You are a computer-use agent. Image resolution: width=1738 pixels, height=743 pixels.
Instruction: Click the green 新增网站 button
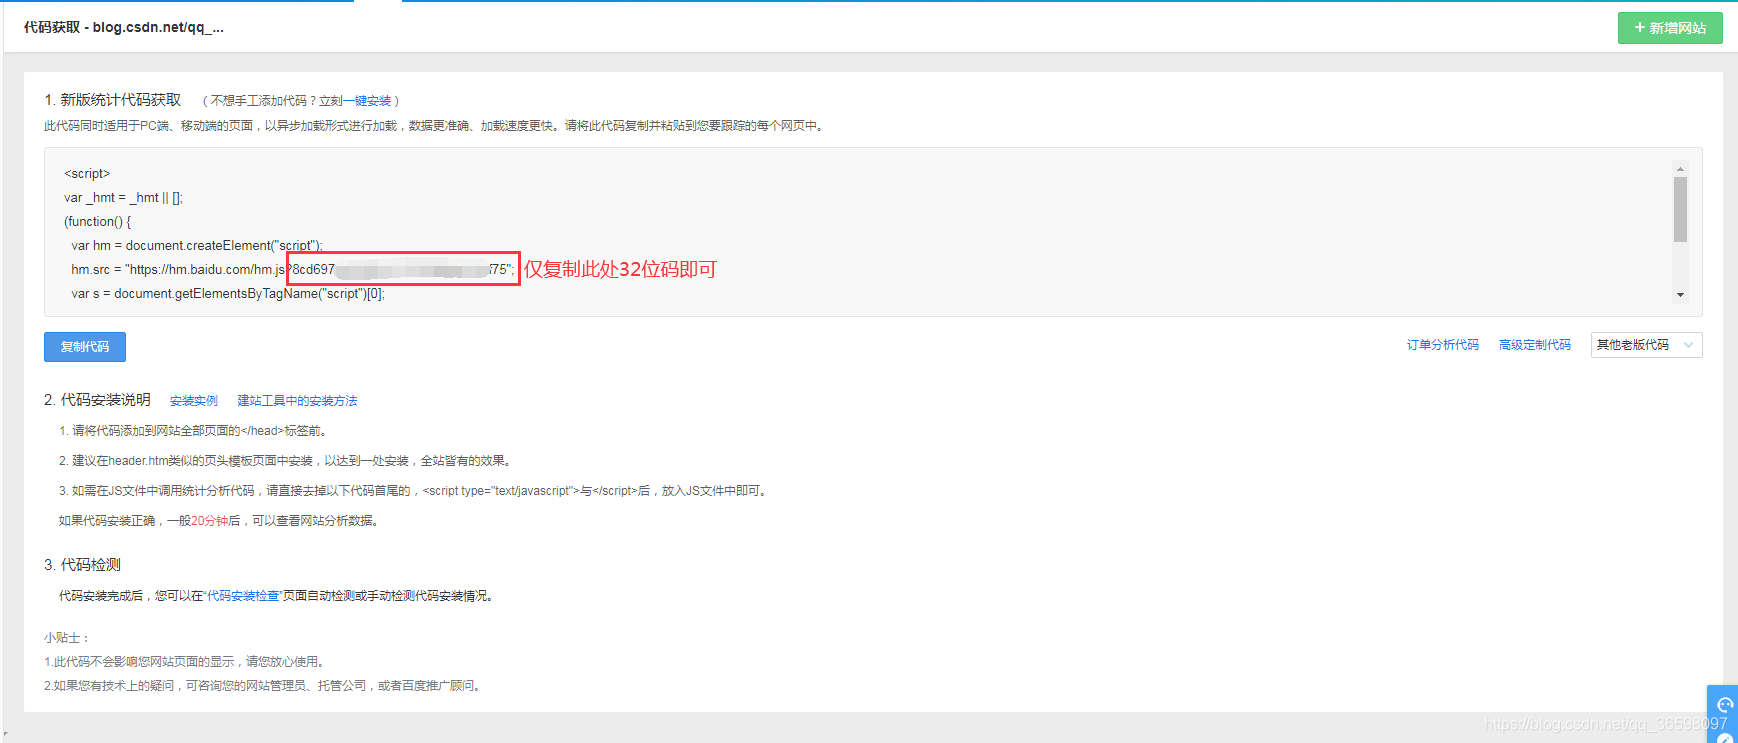[1670, 28]
